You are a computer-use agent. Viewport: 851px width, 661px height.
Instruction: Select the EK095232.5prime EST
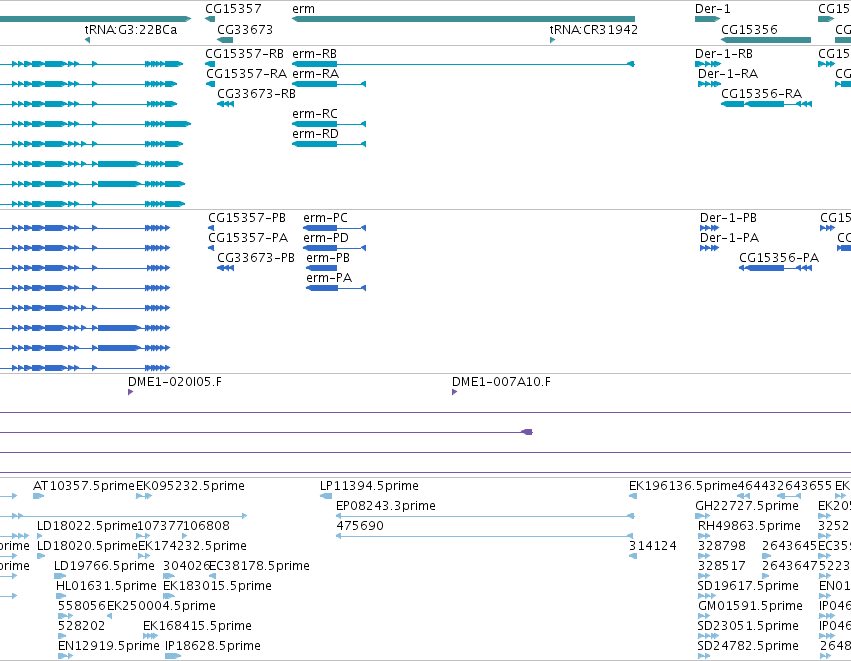point(144,495)
